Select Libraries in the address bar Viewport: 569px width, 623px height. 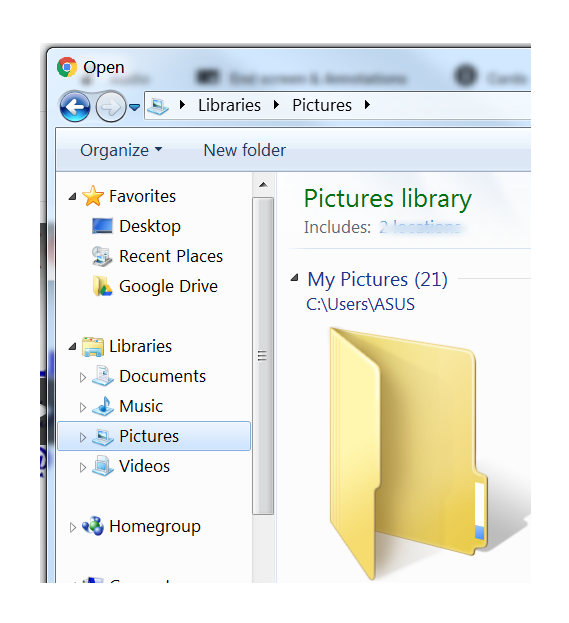tap(229, 105)
